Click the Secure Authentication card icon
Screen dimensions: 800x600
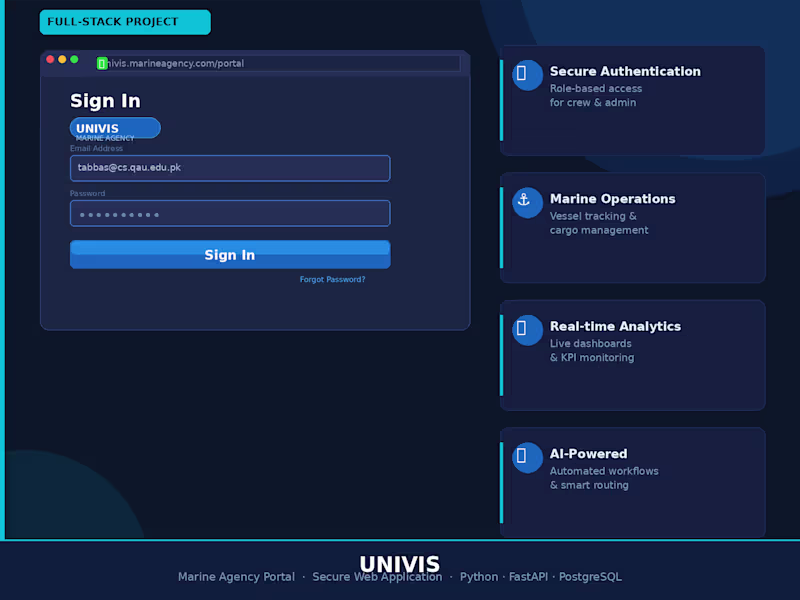(527, 75)
